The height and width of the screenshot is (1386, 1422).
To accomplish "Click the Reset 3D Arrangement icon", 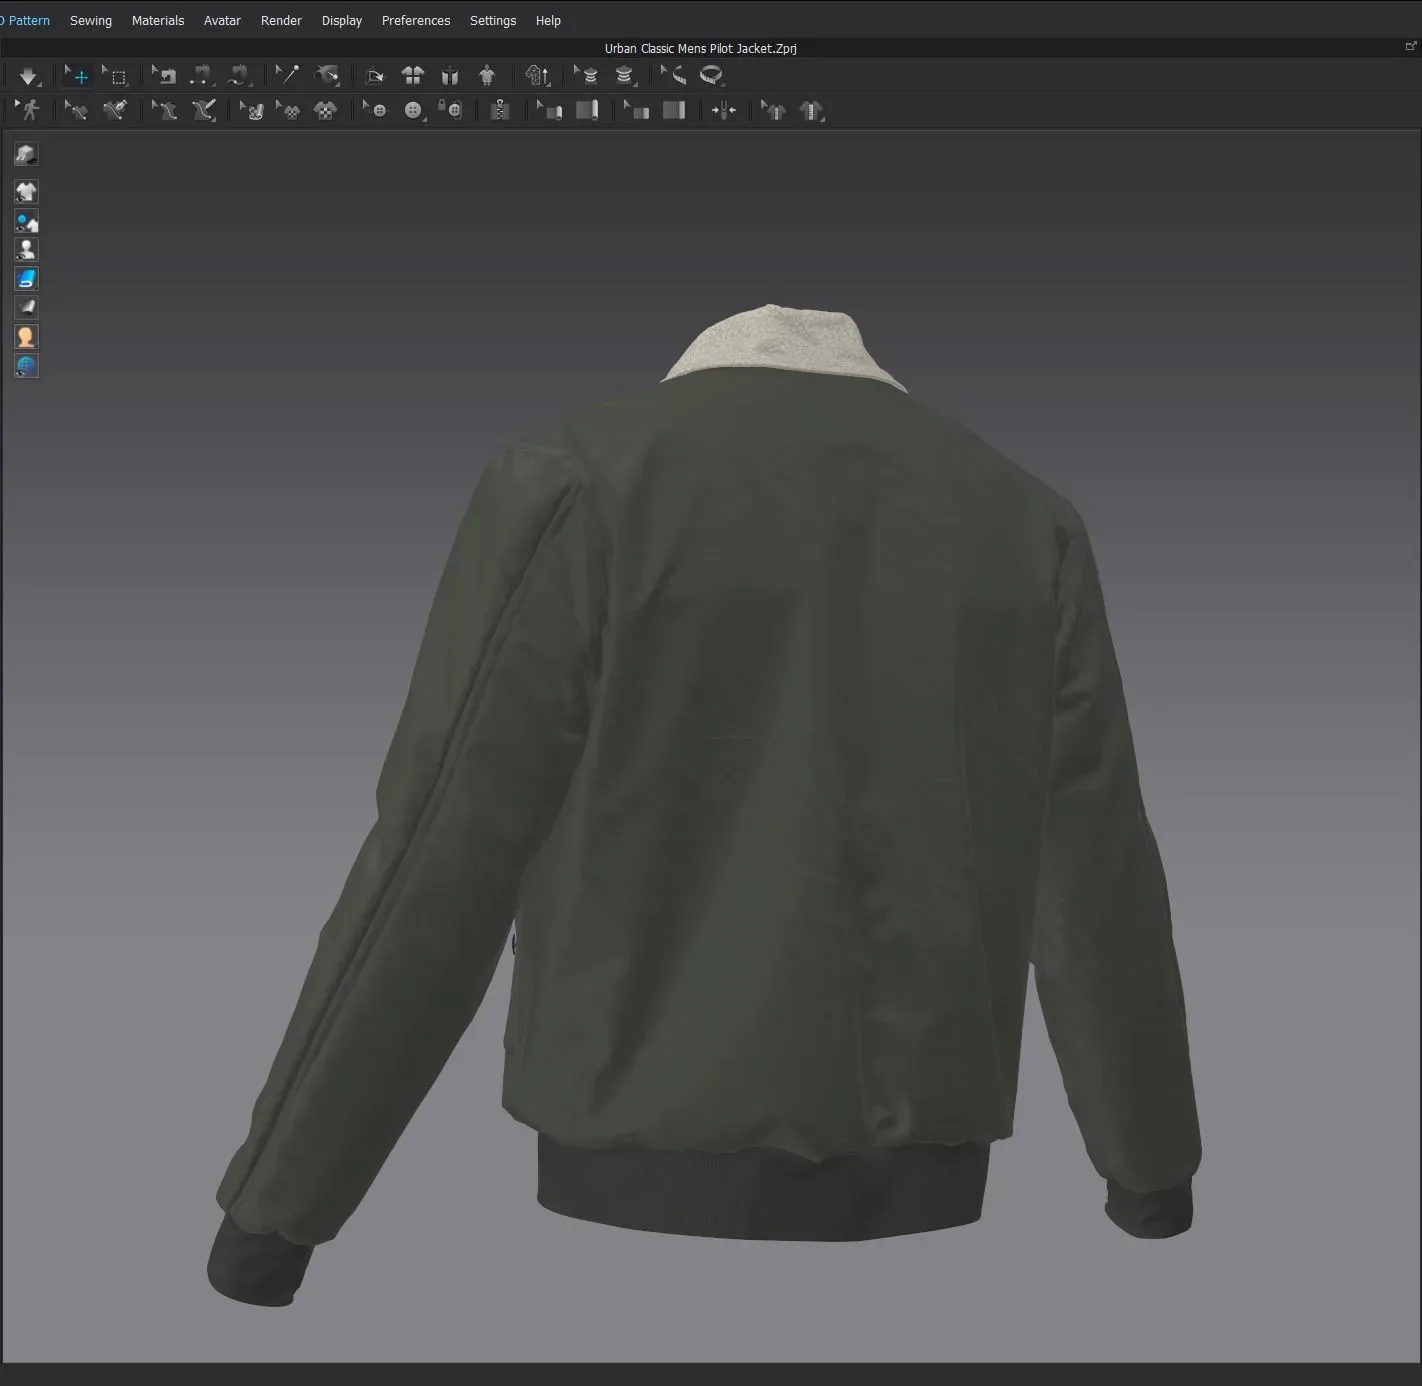I will coord(450,76).
